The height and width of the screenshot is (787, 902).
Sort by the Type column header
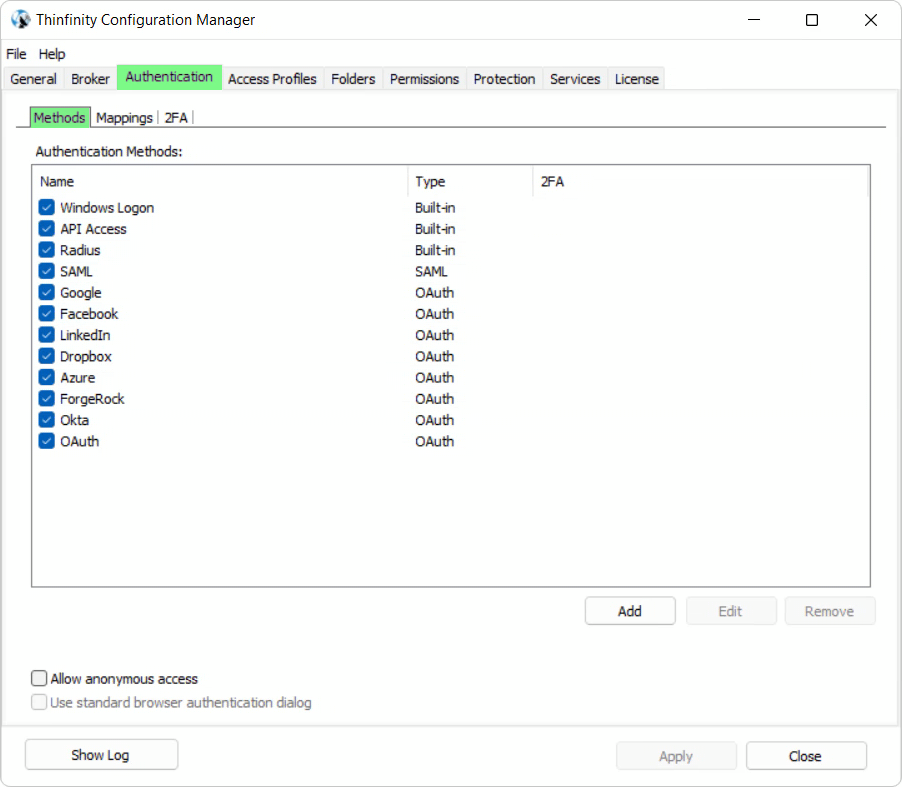(470, 182)
